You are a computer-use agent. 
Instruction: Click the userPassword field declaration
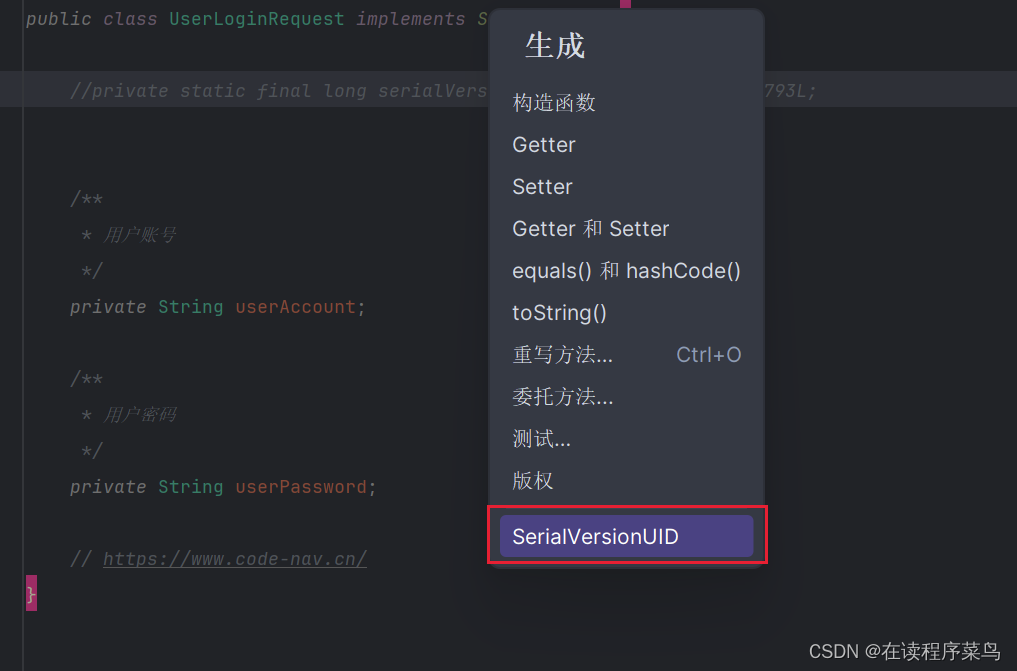(301, 486)
